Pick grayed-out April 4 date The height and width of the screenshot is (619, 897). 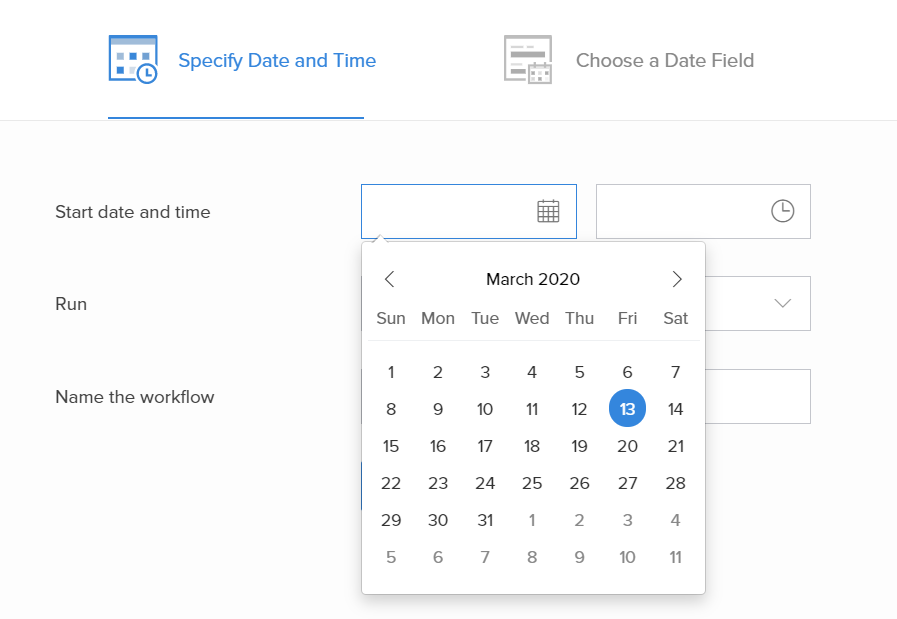pyautogui.click(x=676, y=520)
